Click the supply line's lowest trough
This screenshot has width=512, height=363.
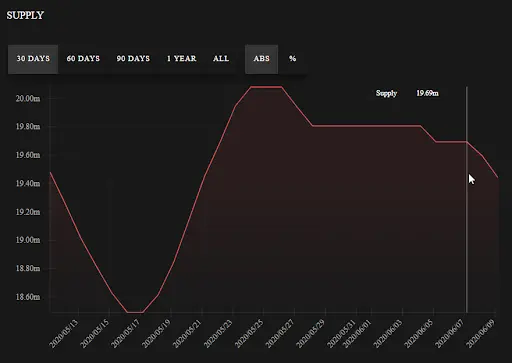pos(135,312)
